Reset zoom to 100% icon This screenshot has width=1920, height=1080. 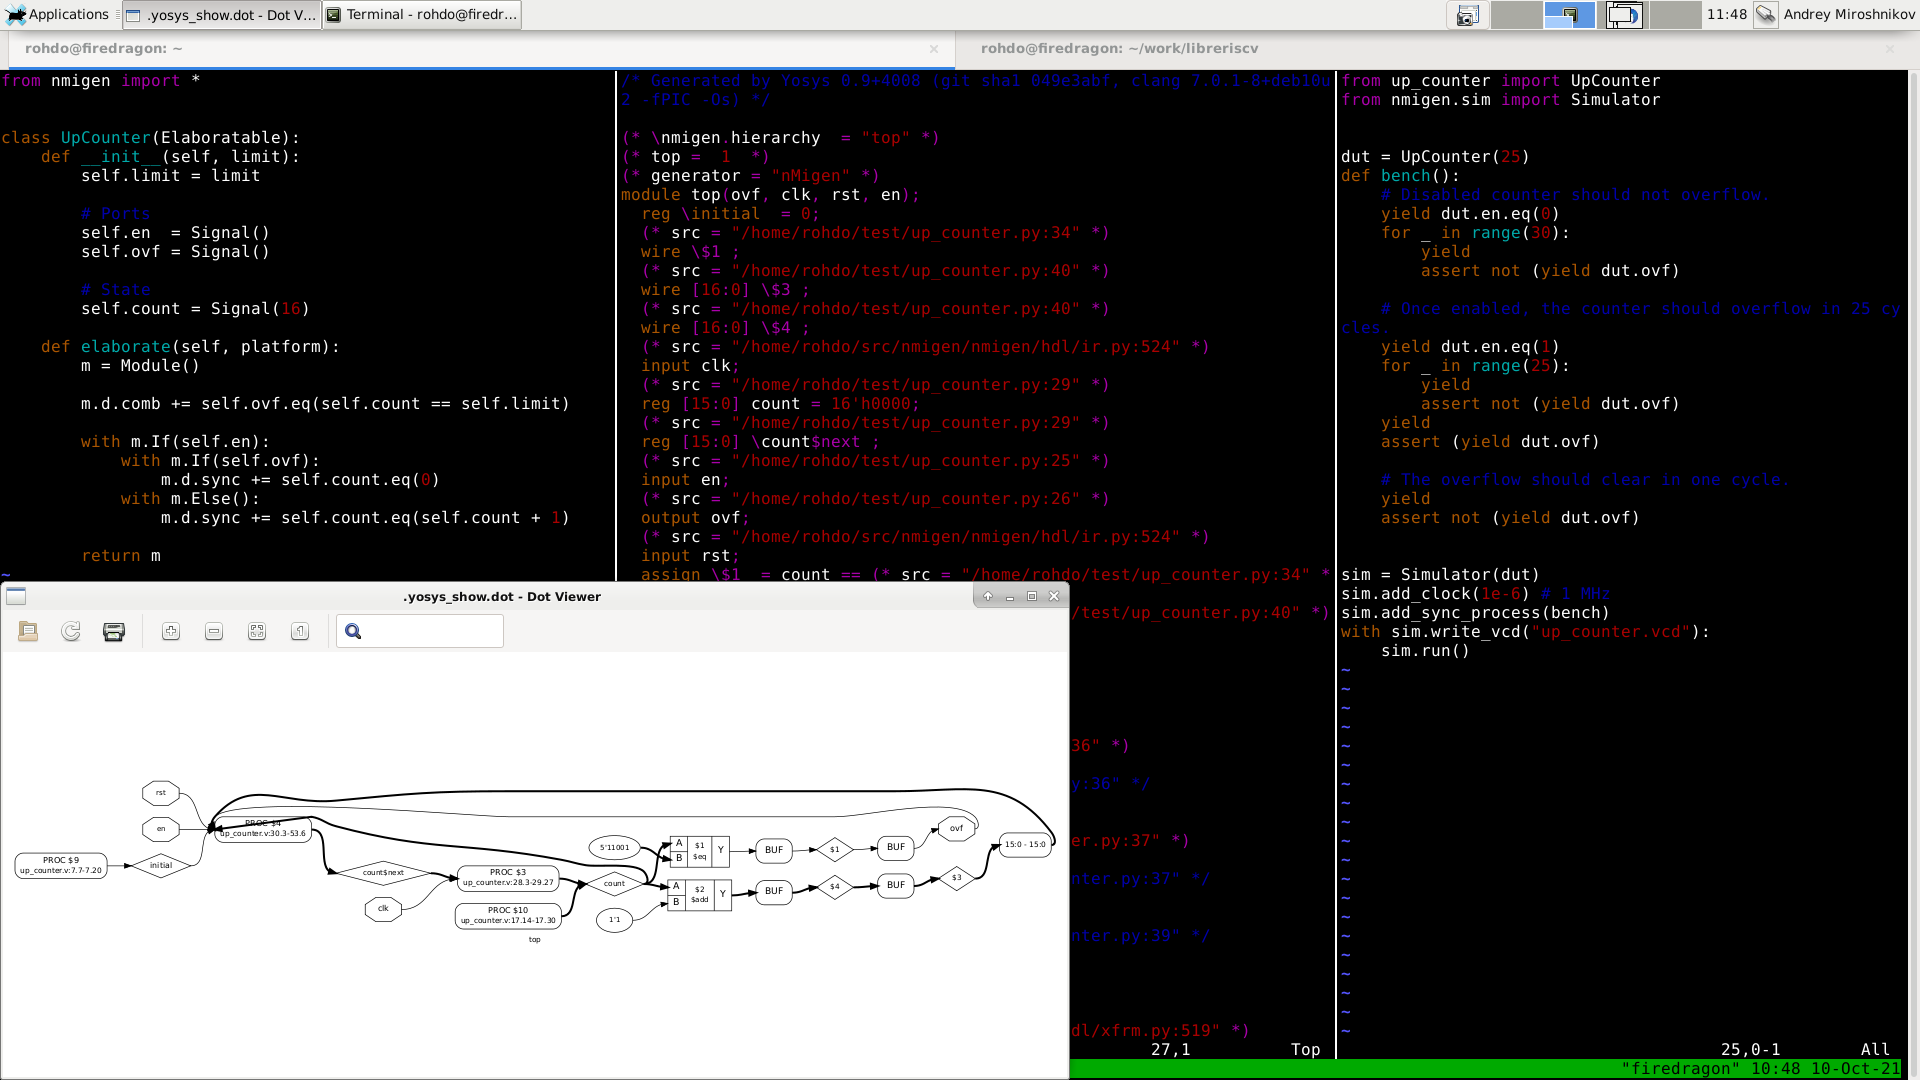[x=300, y=631]
